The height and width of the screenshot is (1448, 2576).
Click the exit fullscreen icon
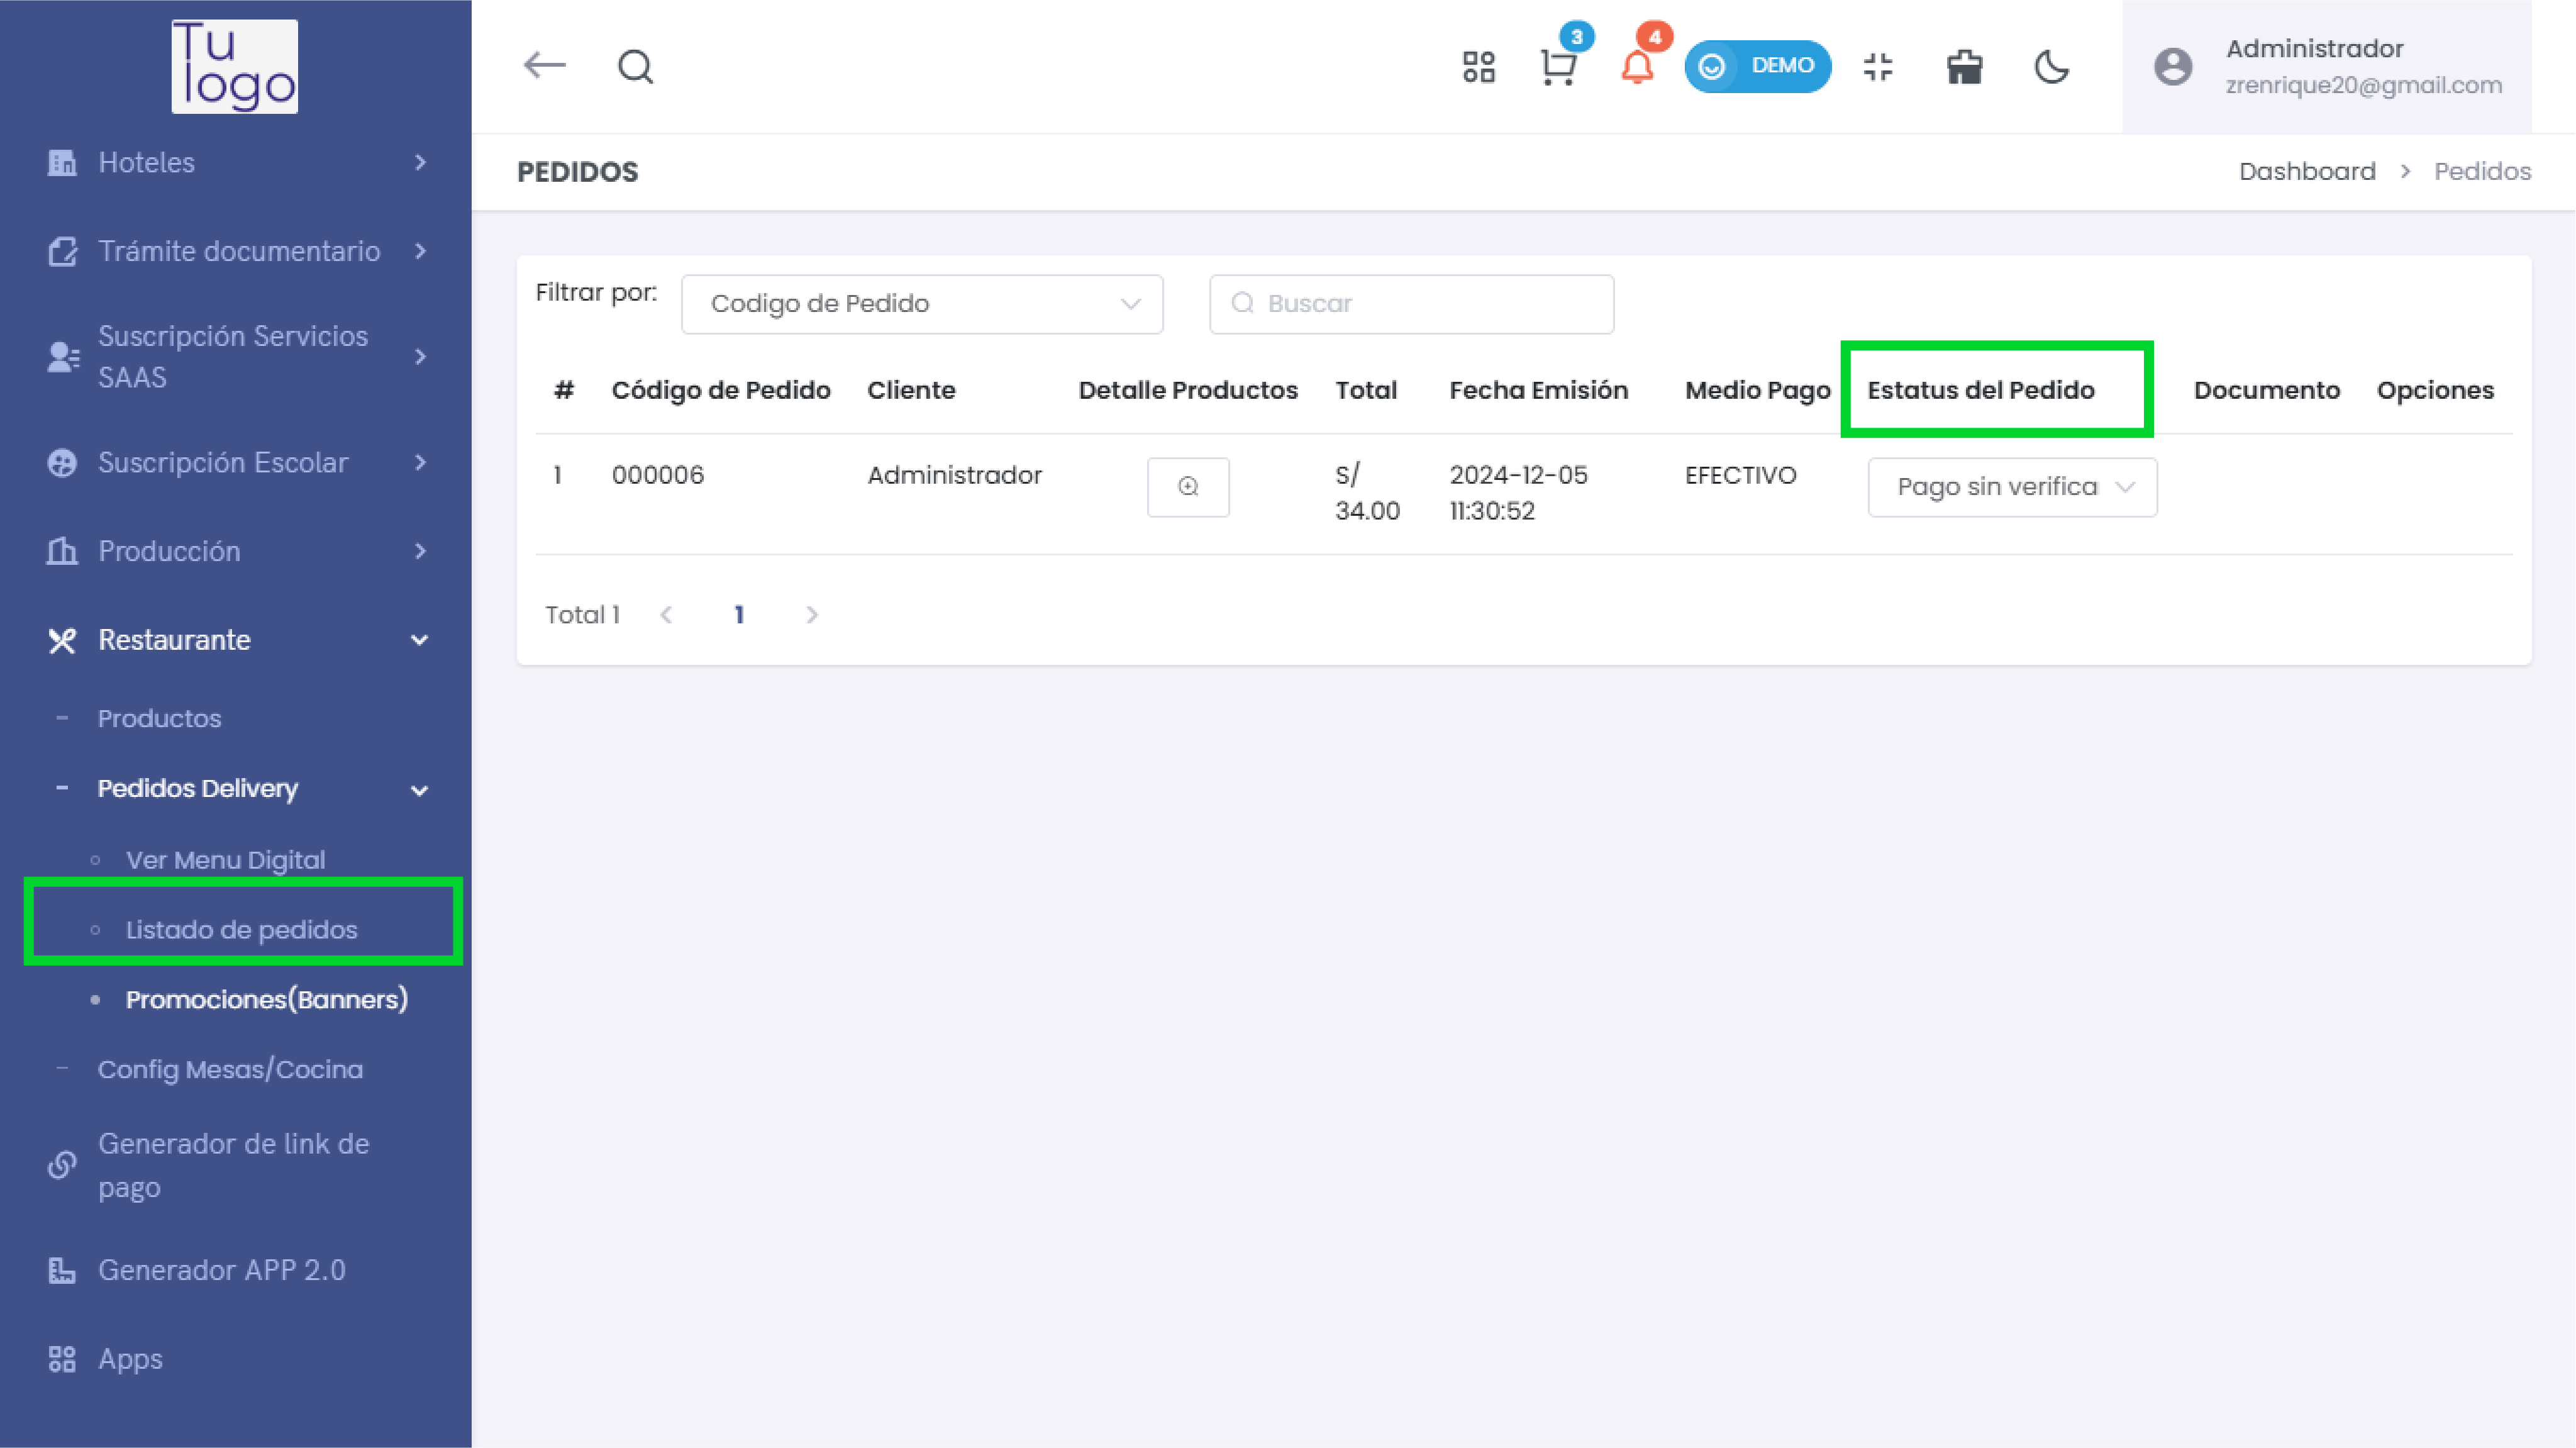coord(1878,67)
